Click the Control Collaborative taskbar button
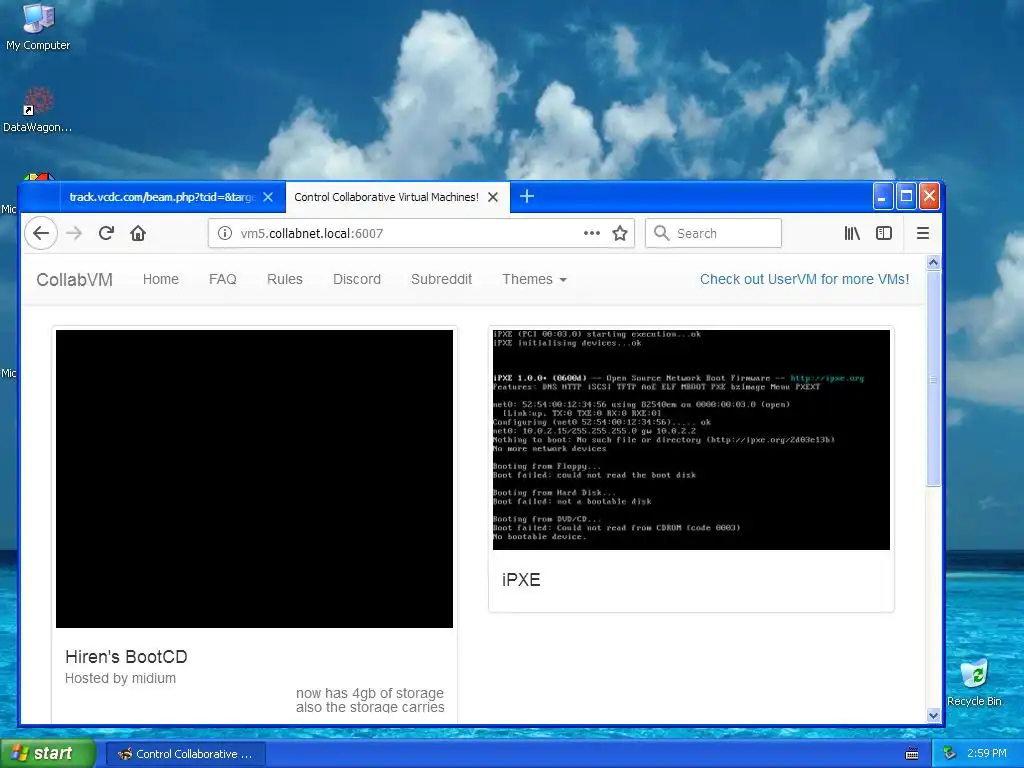This screenshot has width=1024, height=768. 185,754
